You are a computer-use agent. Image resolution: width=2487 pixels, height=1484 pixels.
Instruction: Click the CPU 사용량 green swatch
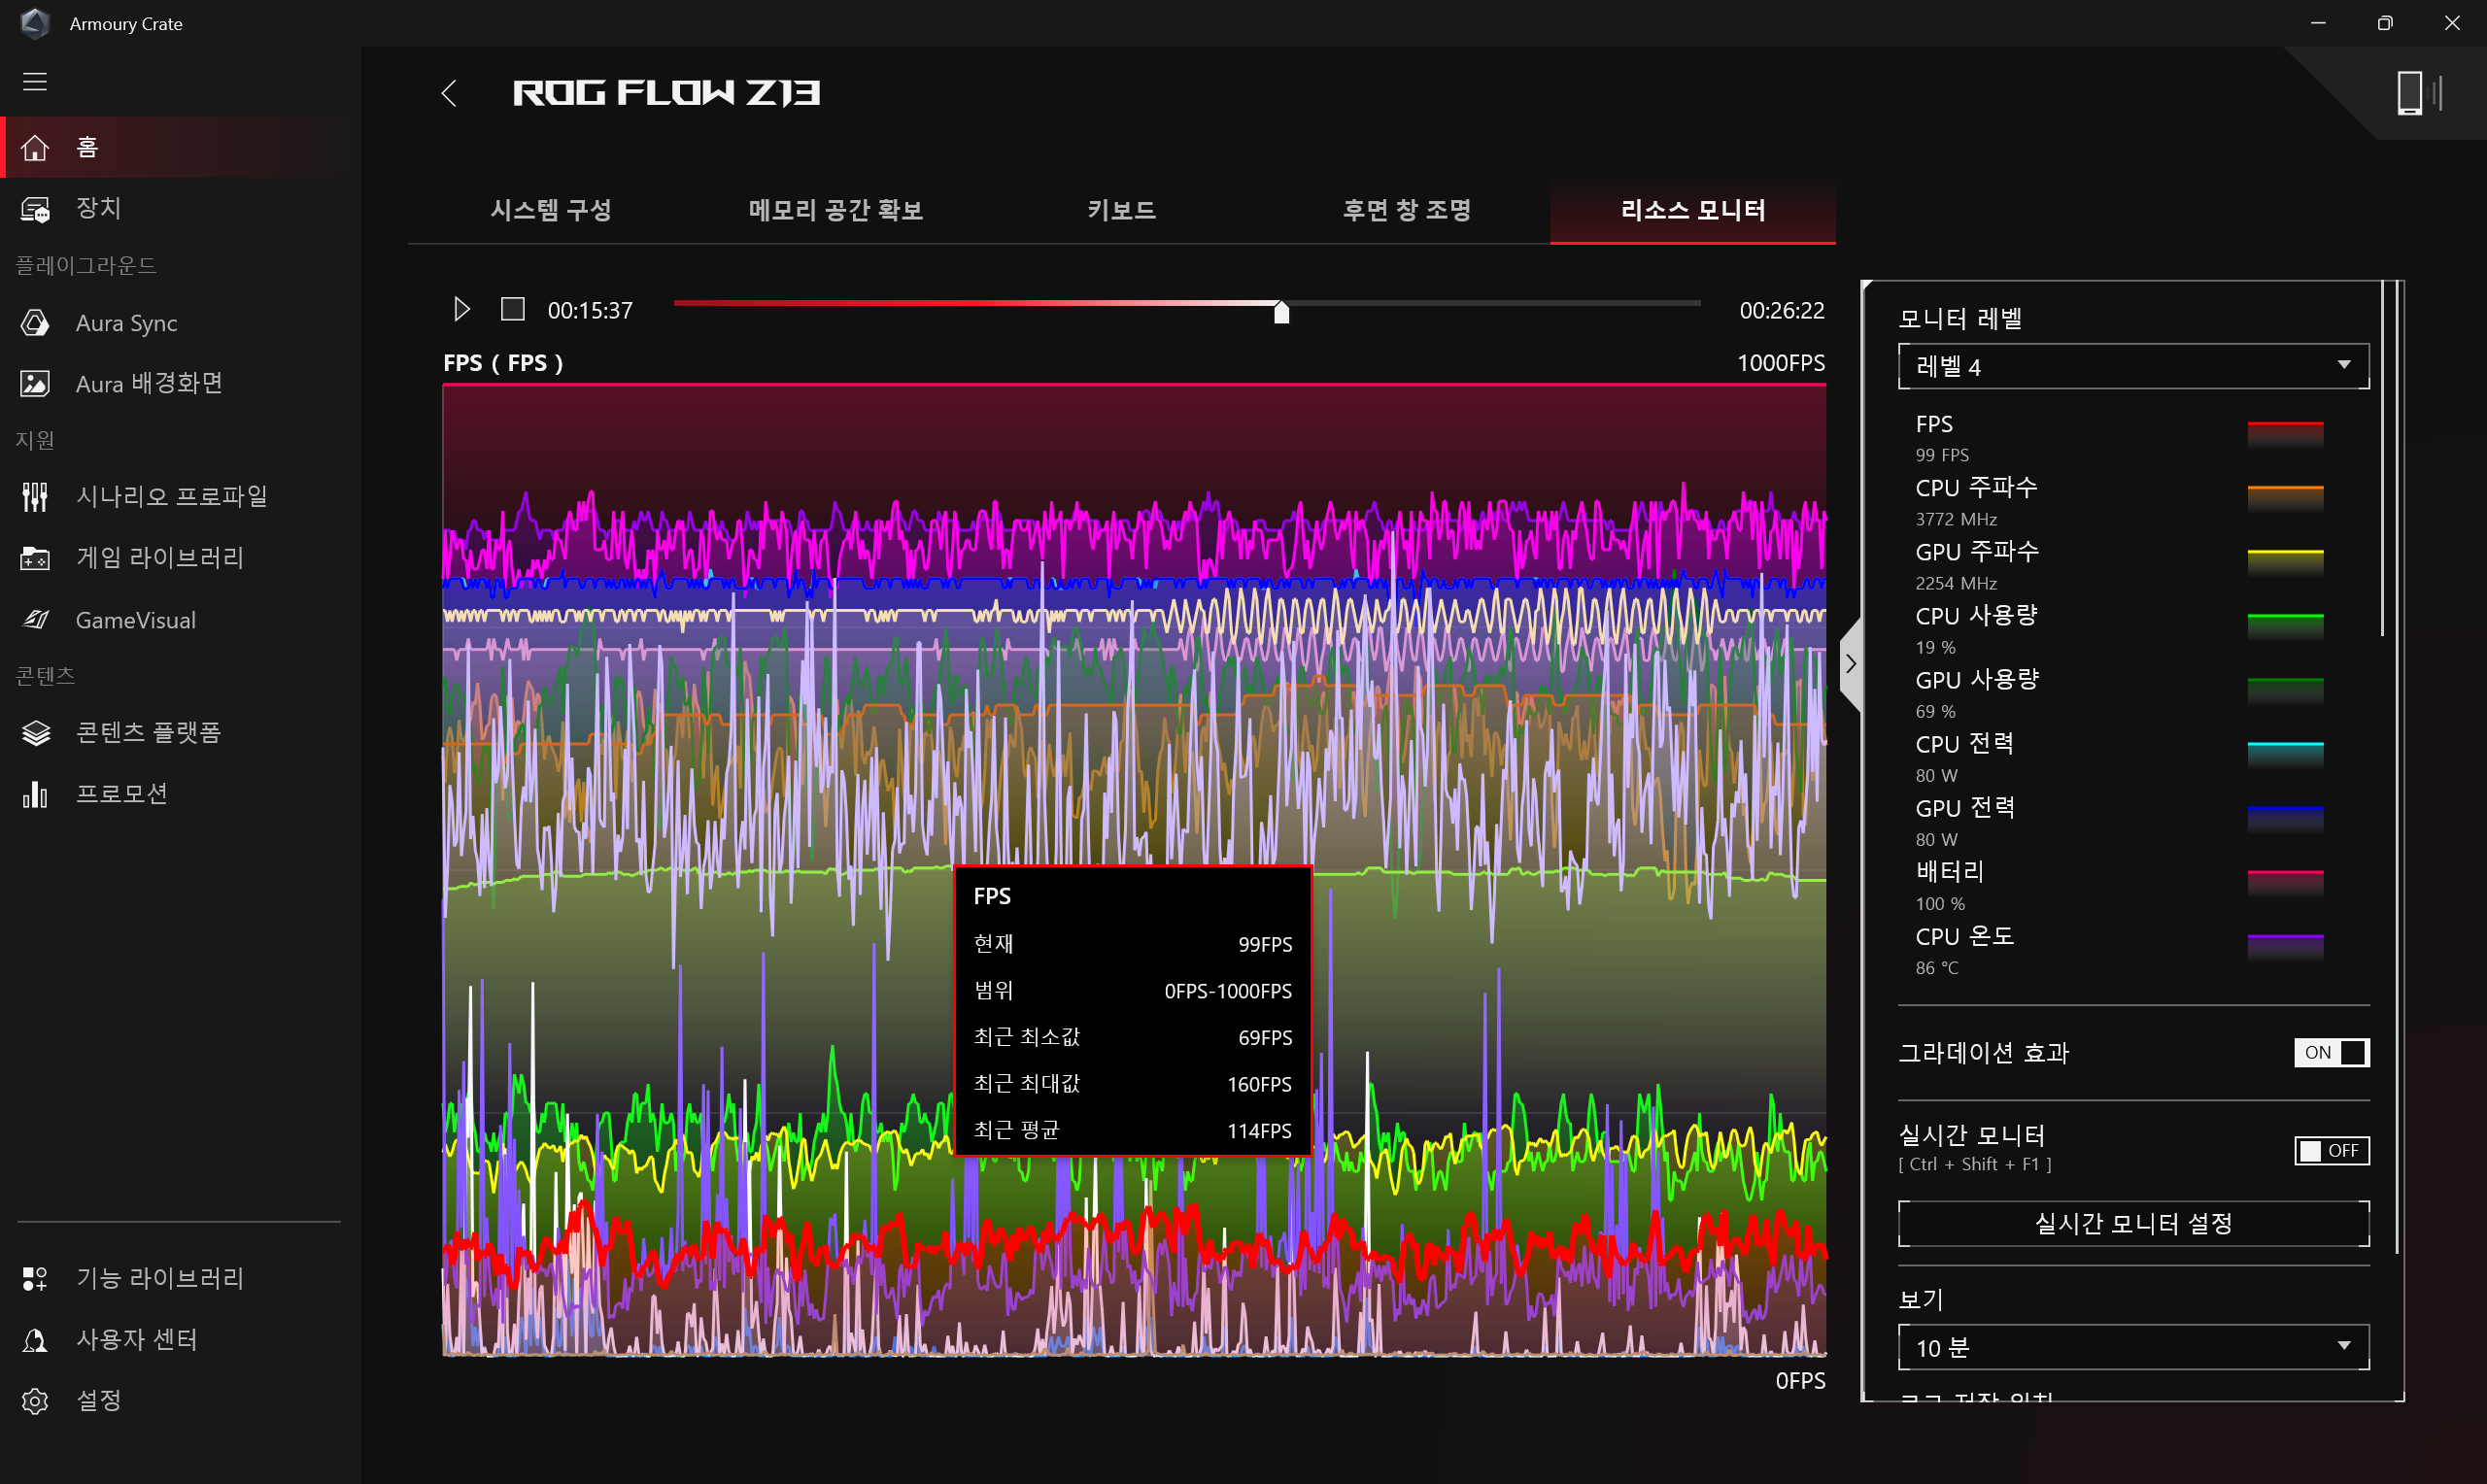click(x=2285, y=626)
